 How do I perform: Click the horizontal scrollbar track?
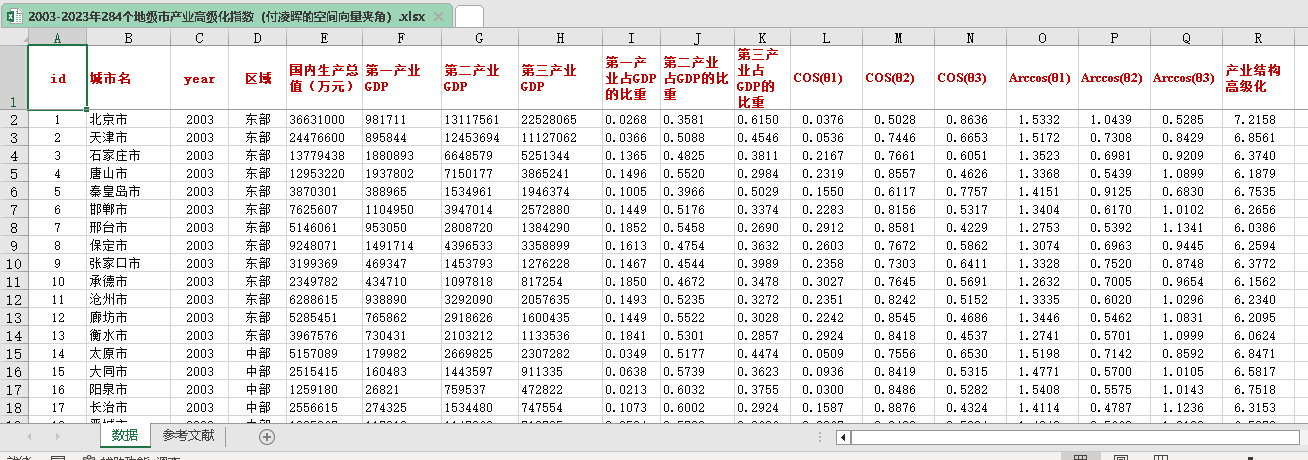1070,437
